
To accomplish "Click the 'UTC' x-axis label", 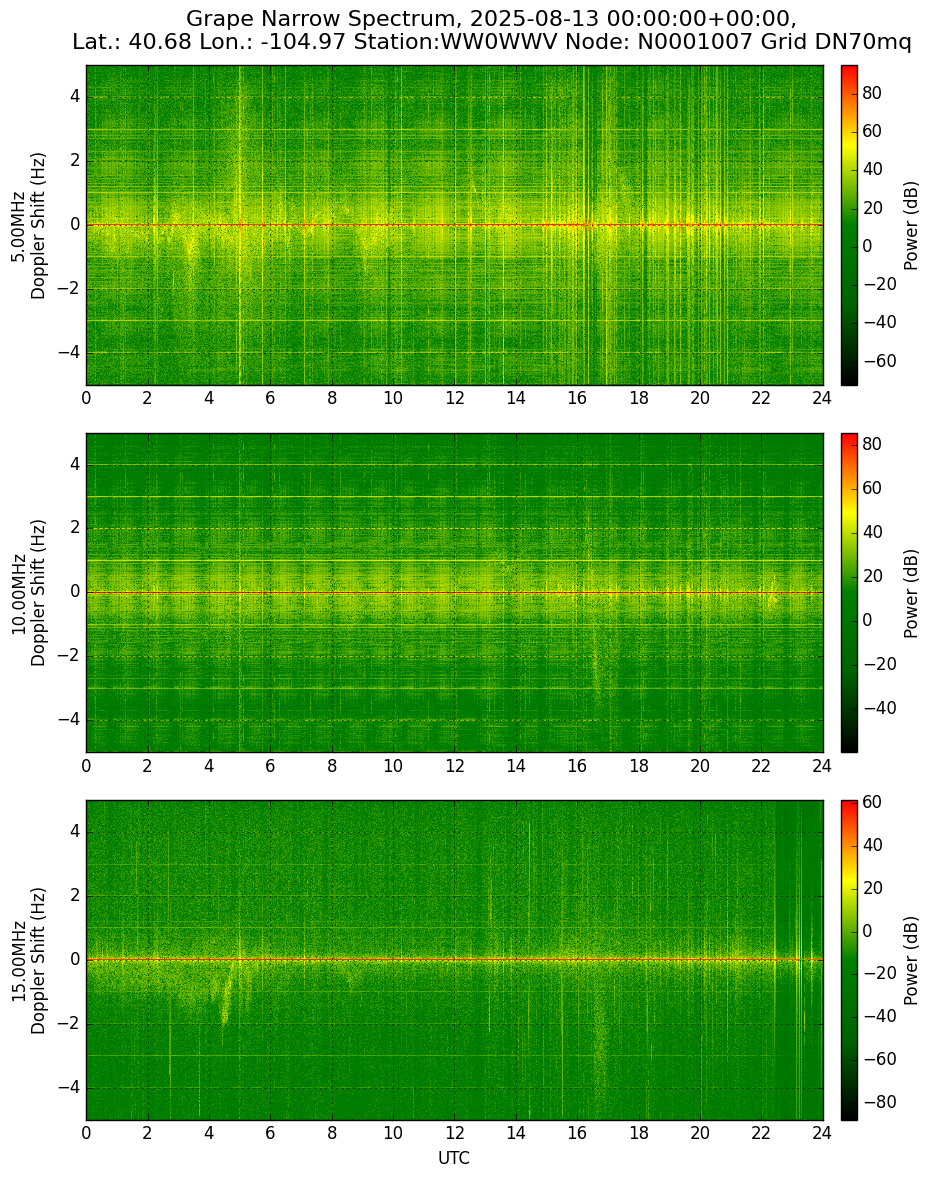I will (x=454, y=1158).
